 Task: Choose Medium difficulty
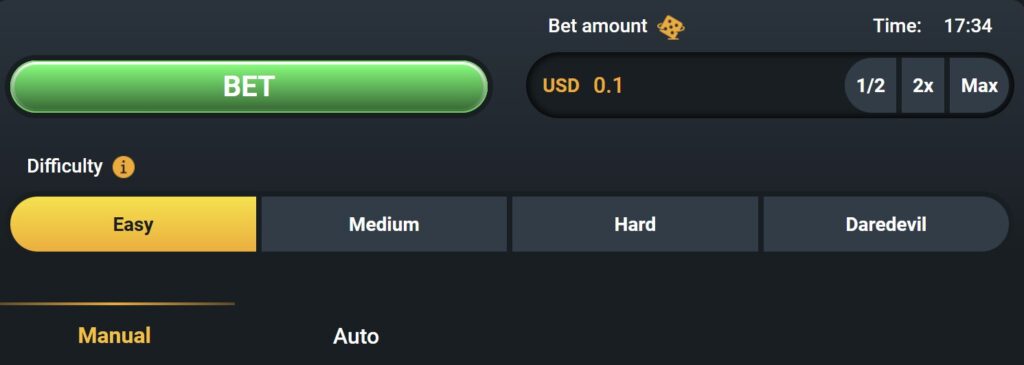(x=384, y=225)
